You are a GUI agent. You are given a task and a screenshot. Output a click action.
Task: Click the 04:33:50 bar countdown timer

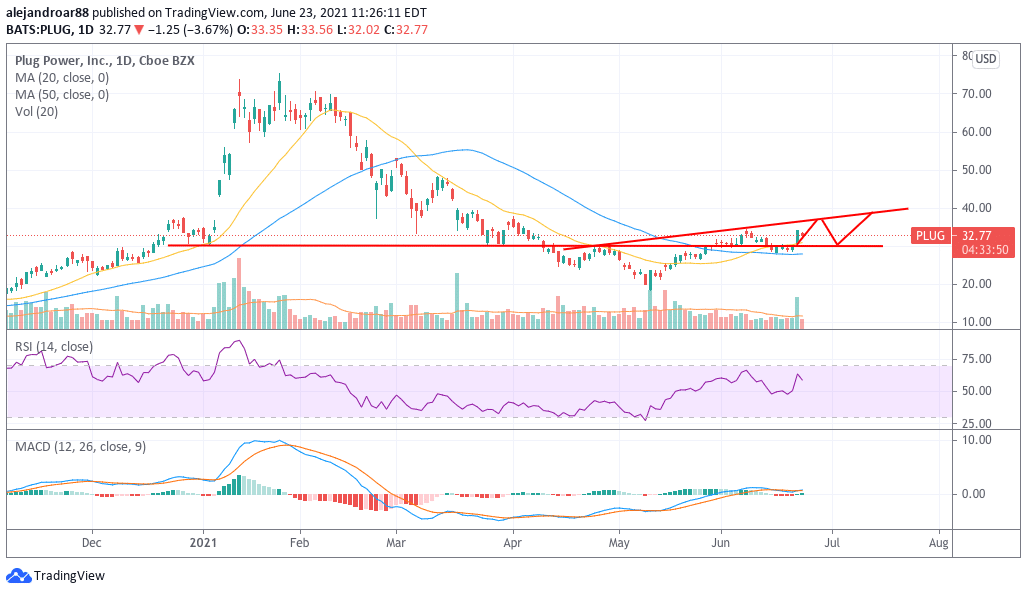click(985, 250)
